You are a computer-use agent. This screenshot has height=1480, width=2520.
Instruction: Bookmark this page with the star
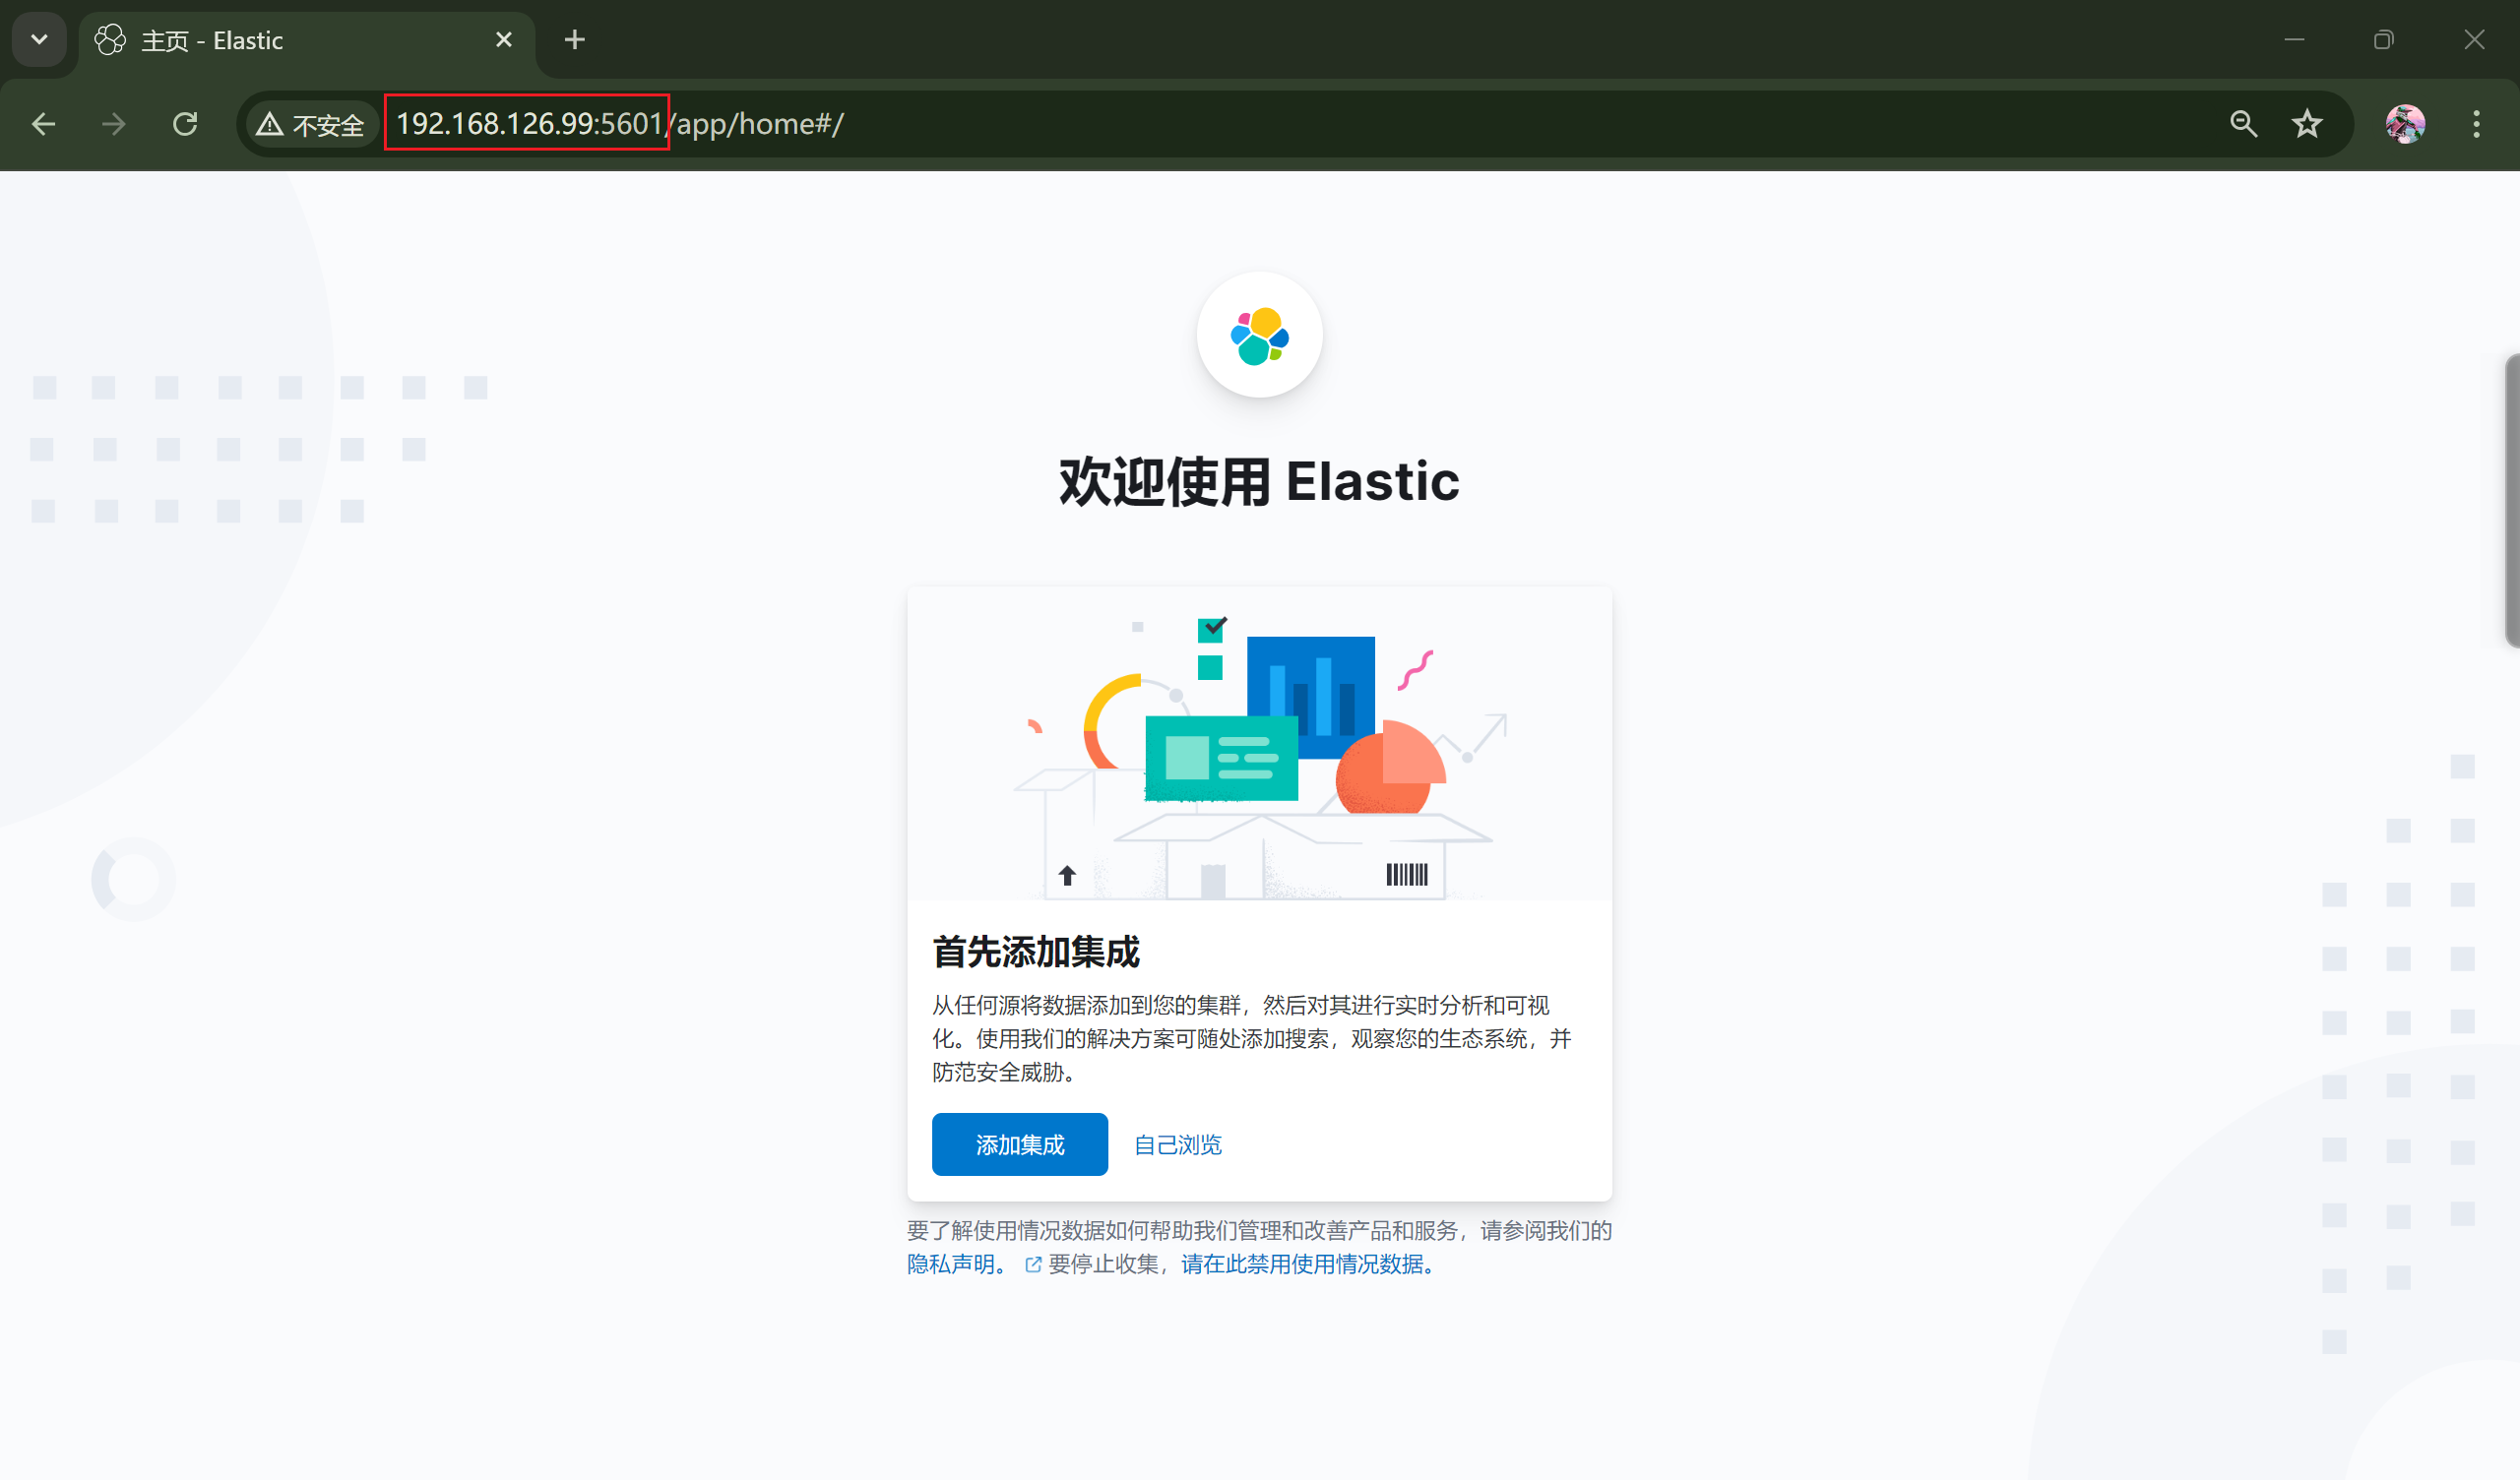2307,124
